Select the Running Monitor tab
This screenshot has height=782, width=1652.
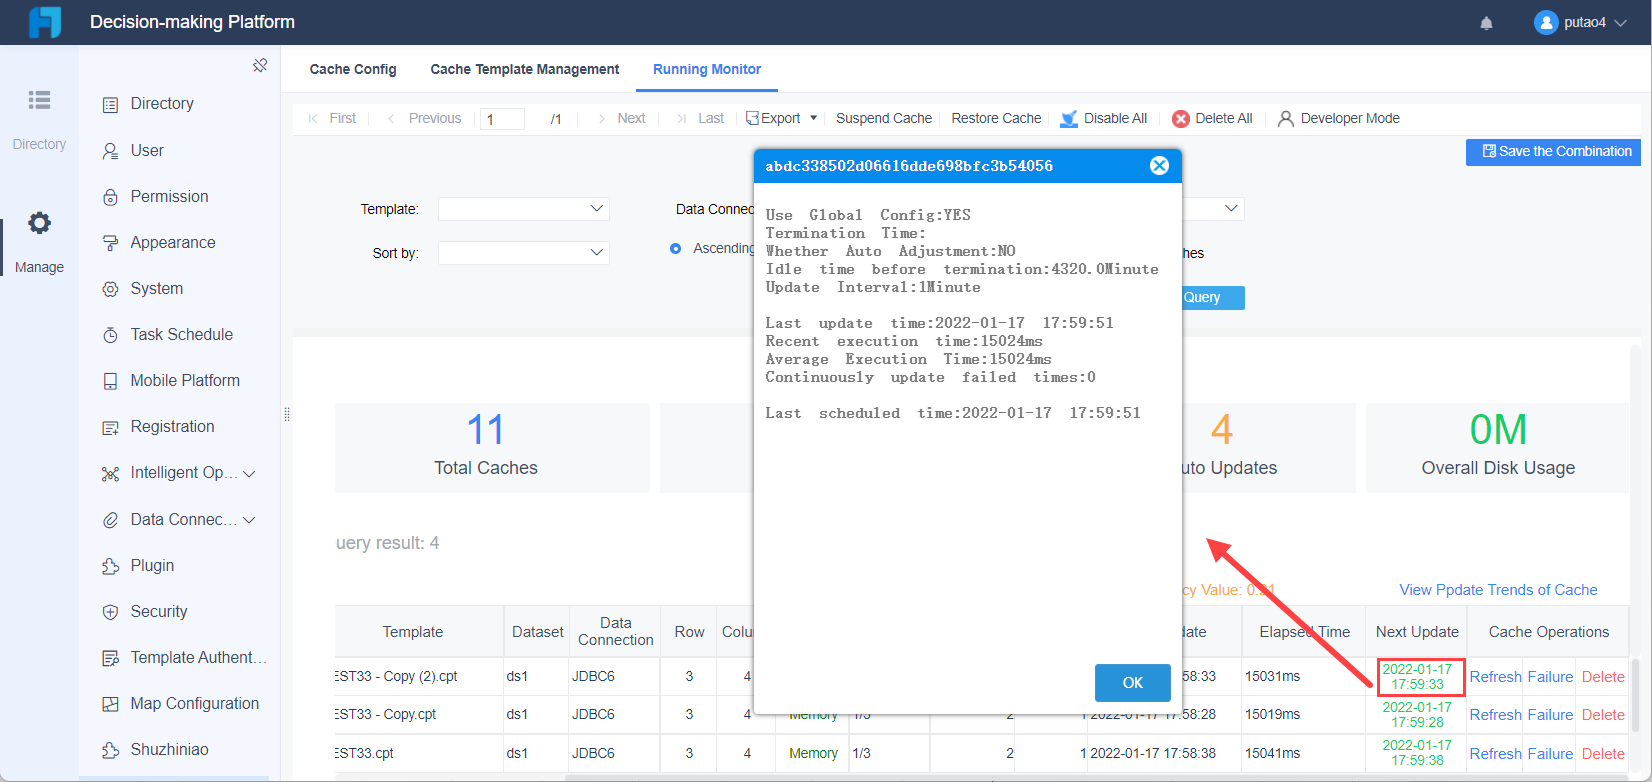coord(707,69)
